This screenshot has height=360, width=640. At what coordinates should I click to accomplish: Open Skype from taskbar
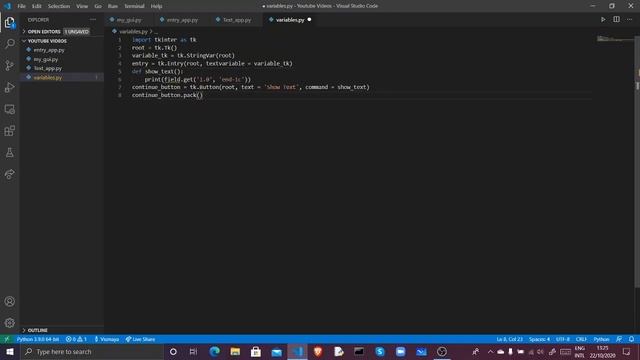[380, 351]
